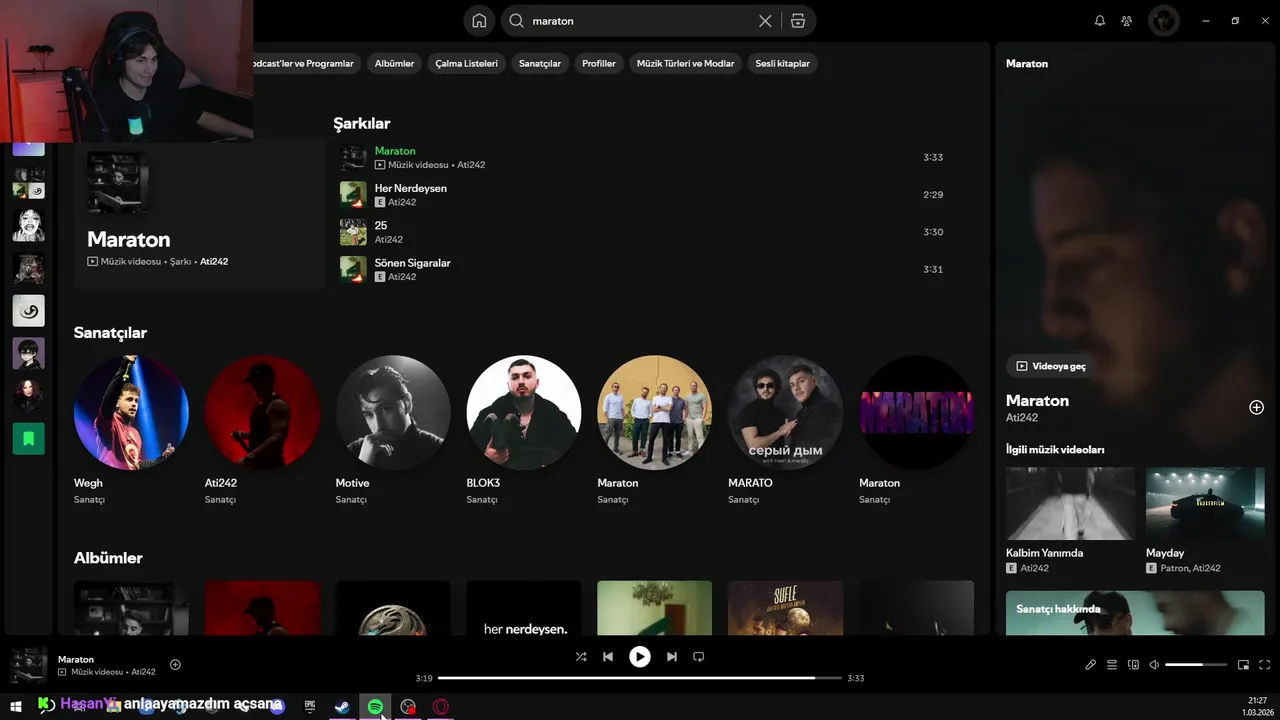Viewport: 1280px width, 720px height.
Task: Click the Ati242 link in top result
Action: (214, 262)
